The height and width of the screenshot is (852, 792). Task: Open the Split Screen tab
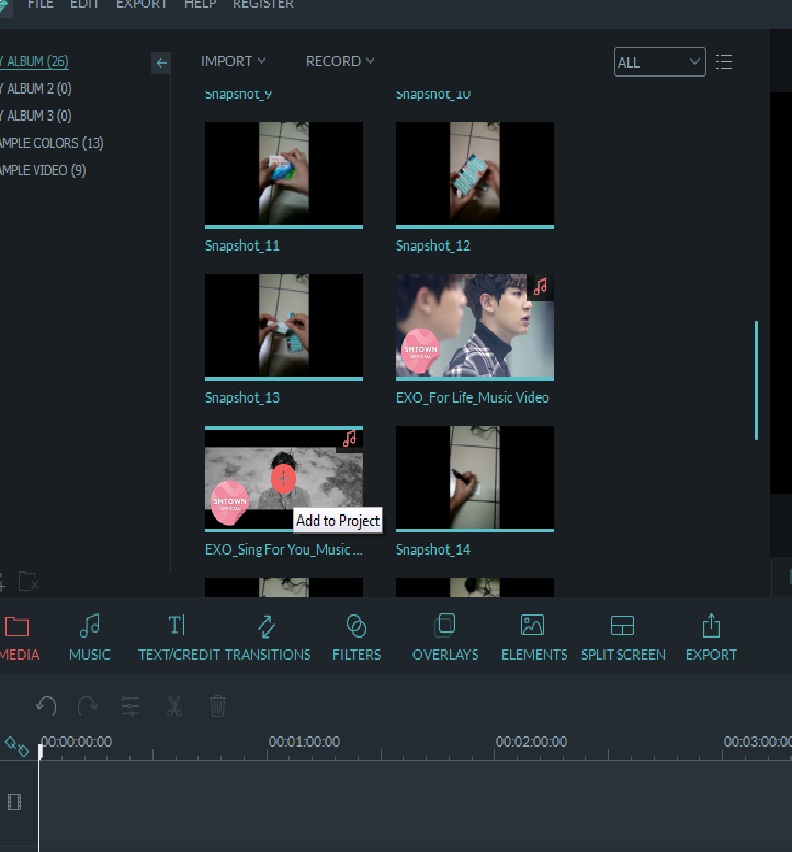tap(623, 638)
